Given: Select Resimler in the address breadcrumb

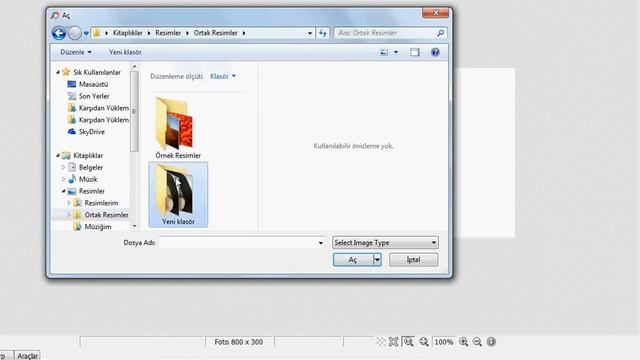Looking at the screenshot, I should point(168,33).
